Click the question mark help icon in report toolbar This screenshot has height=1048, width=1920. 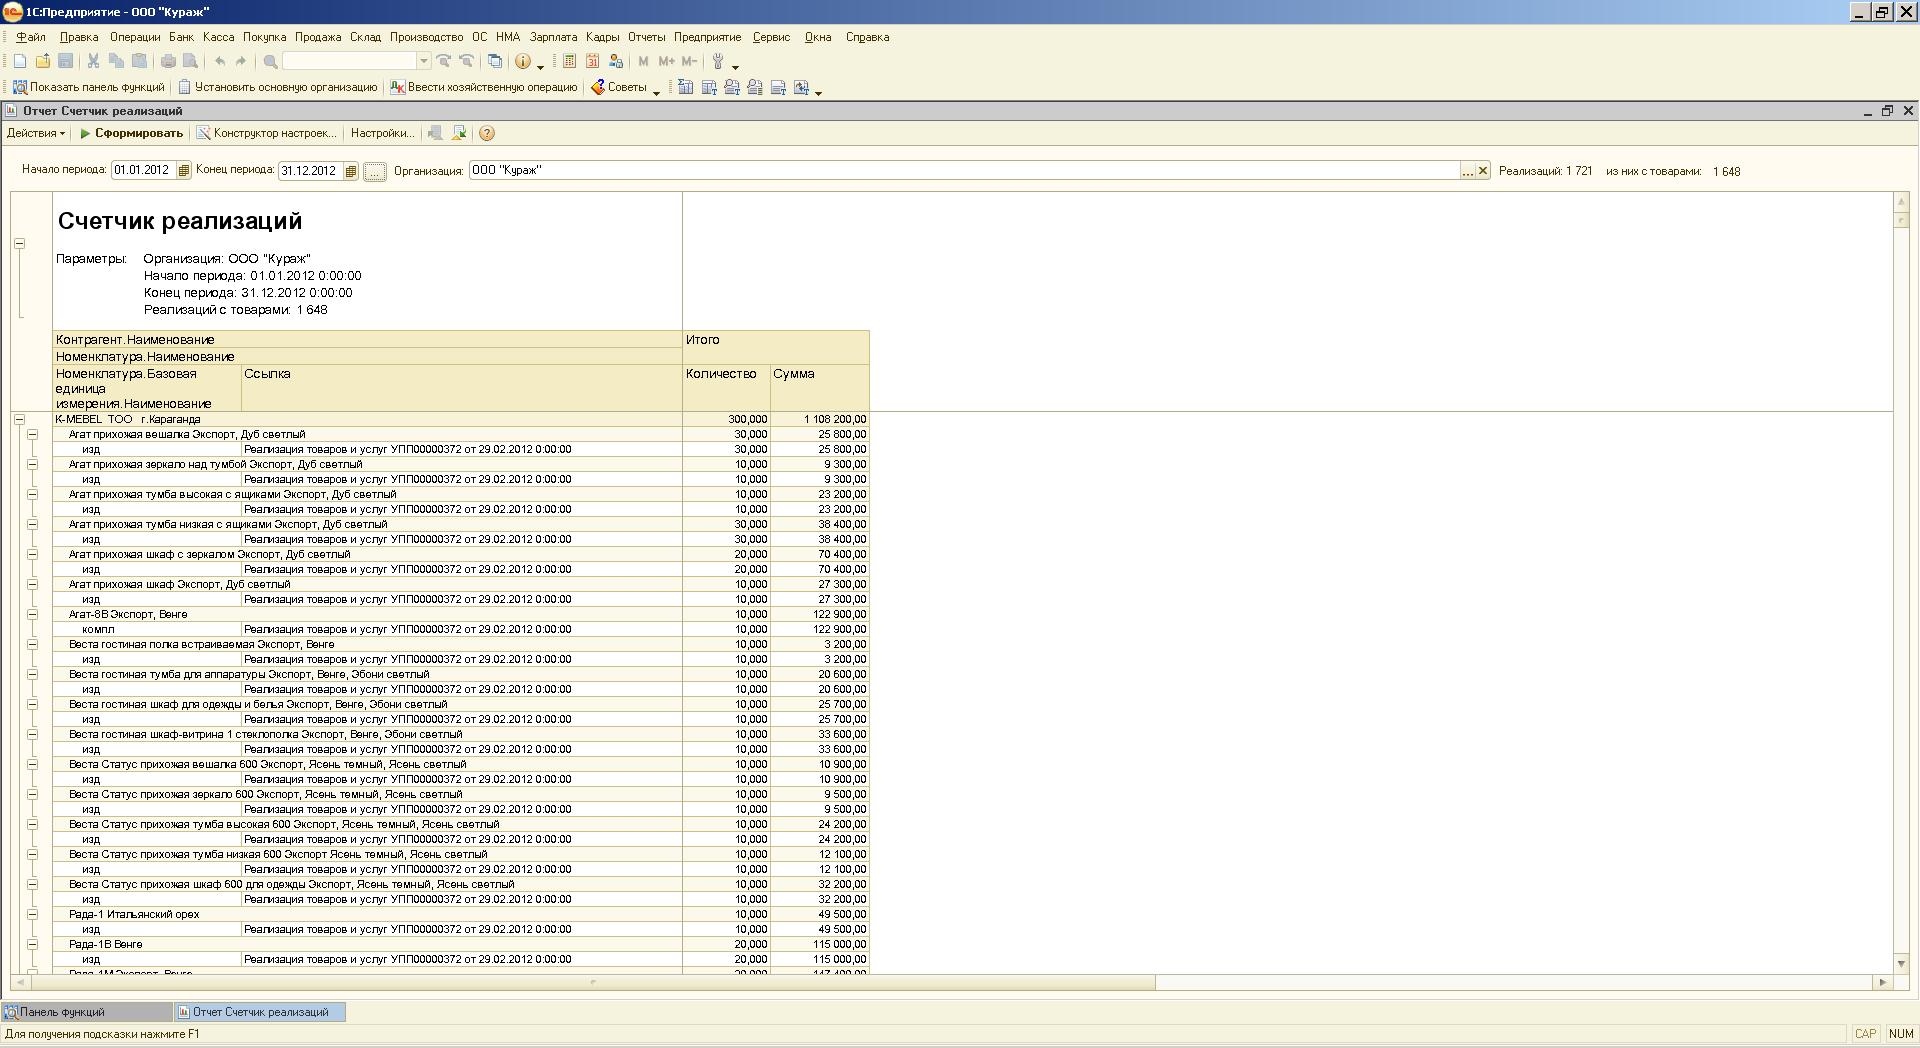[x=487, y=133]
